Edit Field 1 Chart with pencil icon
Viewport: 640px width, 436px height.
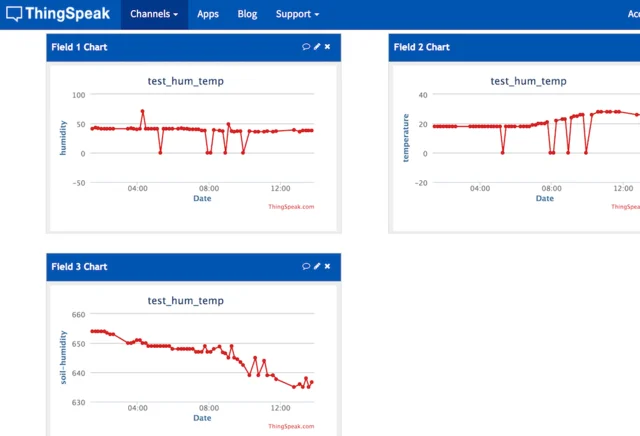coord(317,47)
